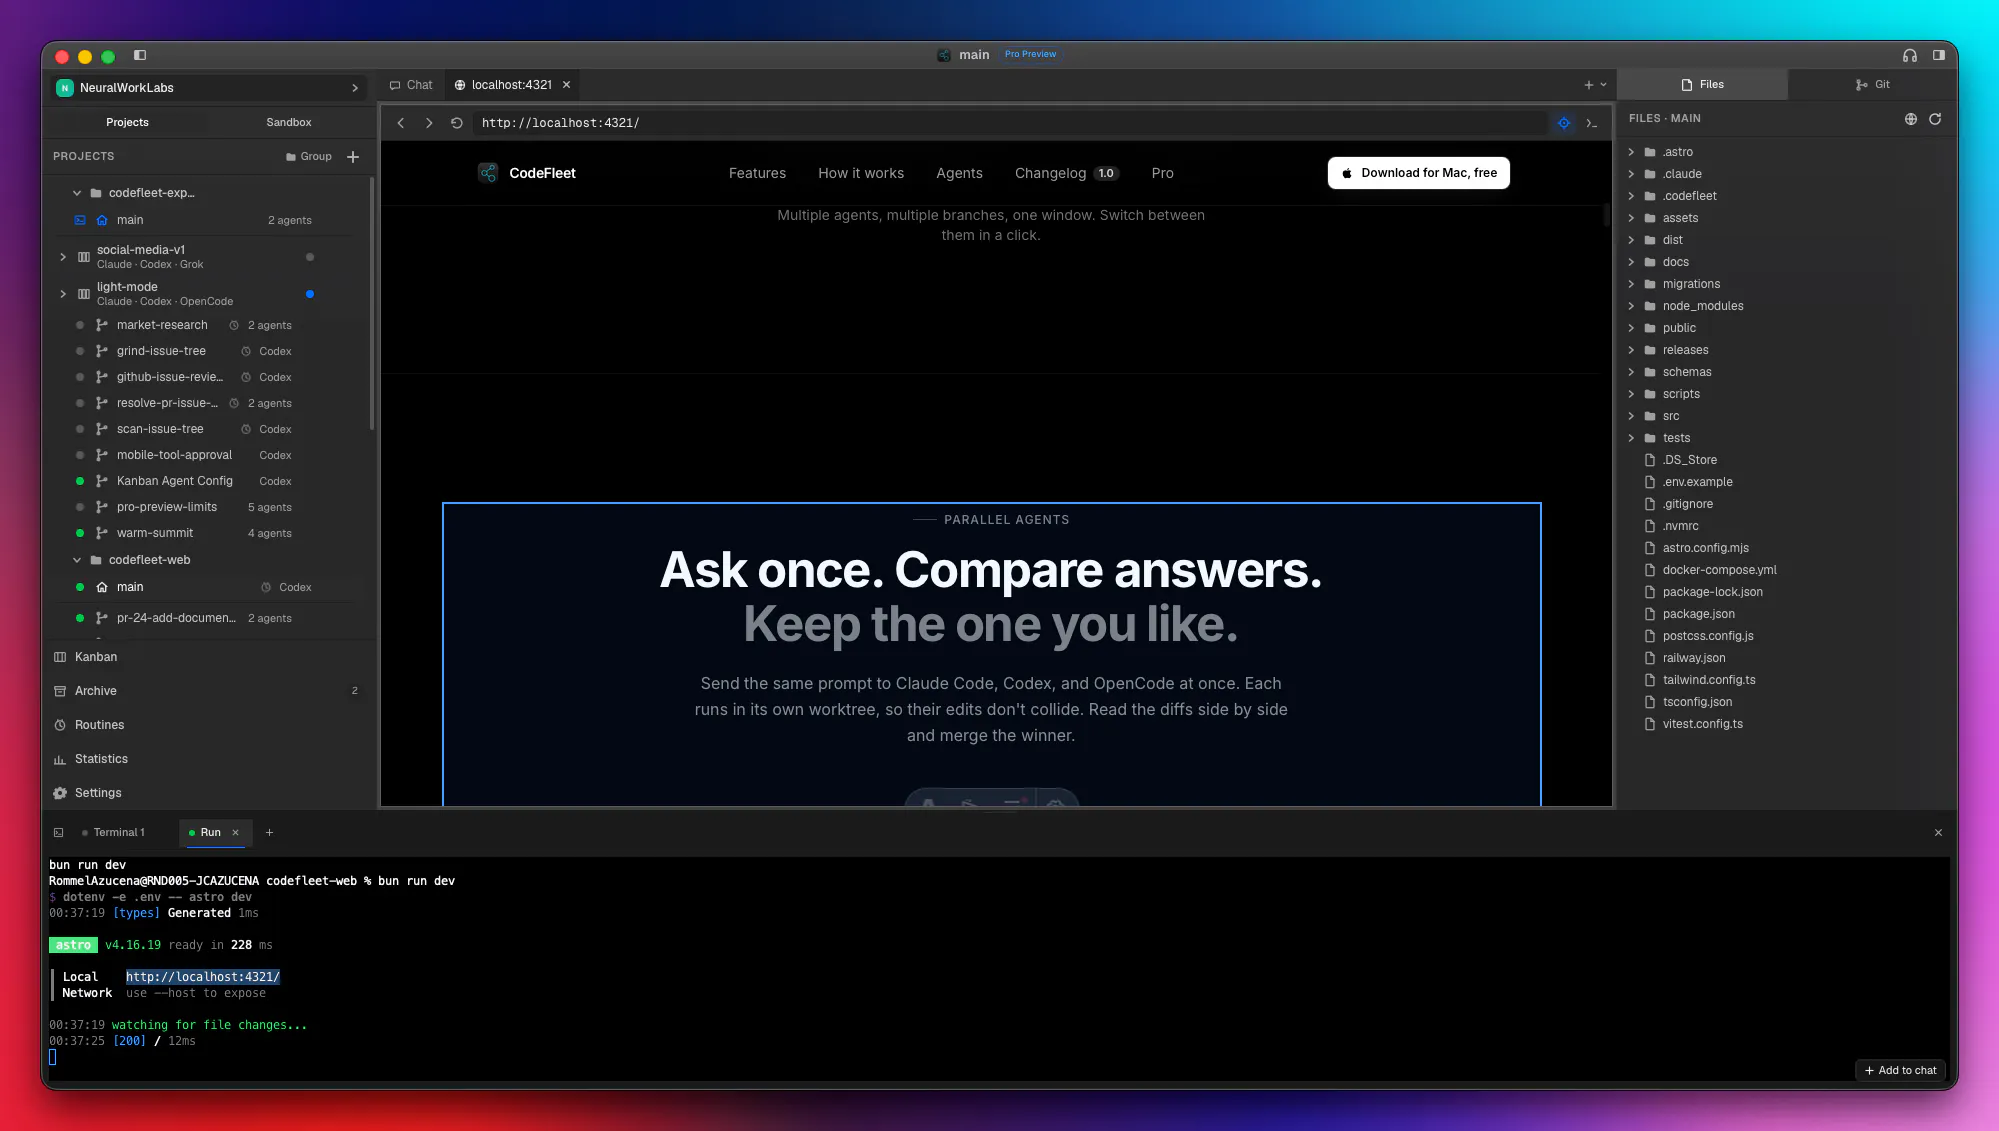This screenshot has height=1131, width=1999.
Task: Expand the node_modules folder
Action: 1631,306
